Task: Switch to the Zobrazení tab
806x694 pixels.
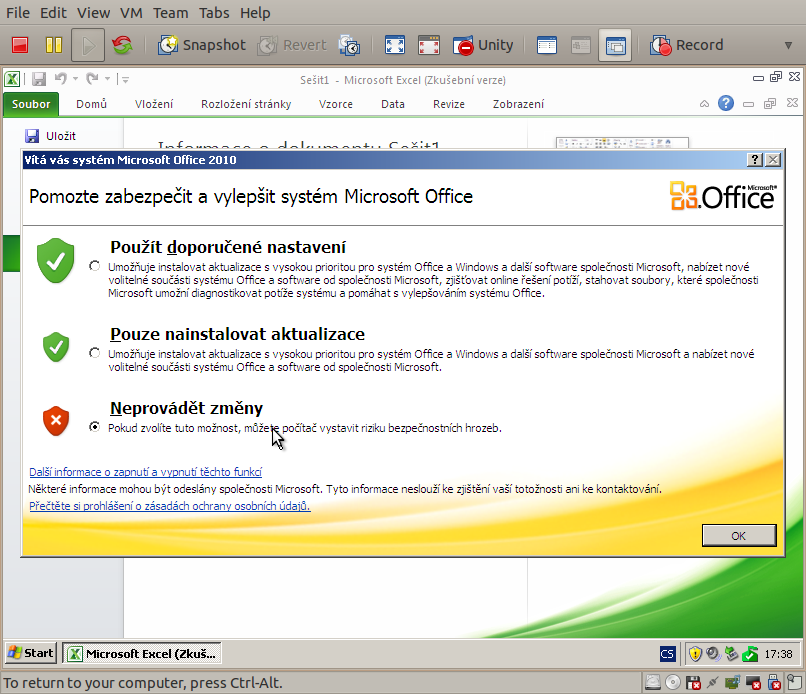Action: pyautogui.click(x=518, y=104)
